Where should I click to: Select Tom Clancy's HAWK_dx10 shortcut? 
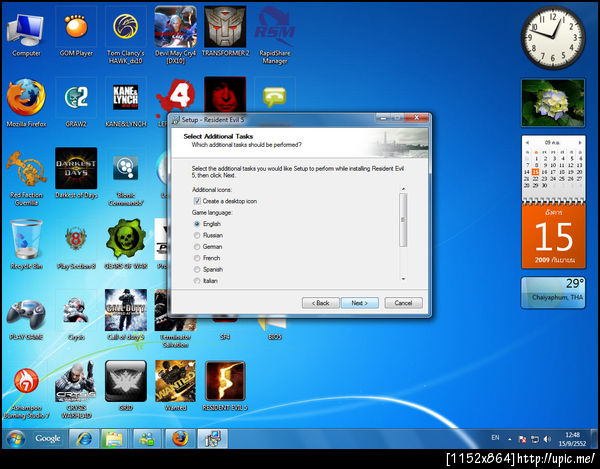point(126,35)
